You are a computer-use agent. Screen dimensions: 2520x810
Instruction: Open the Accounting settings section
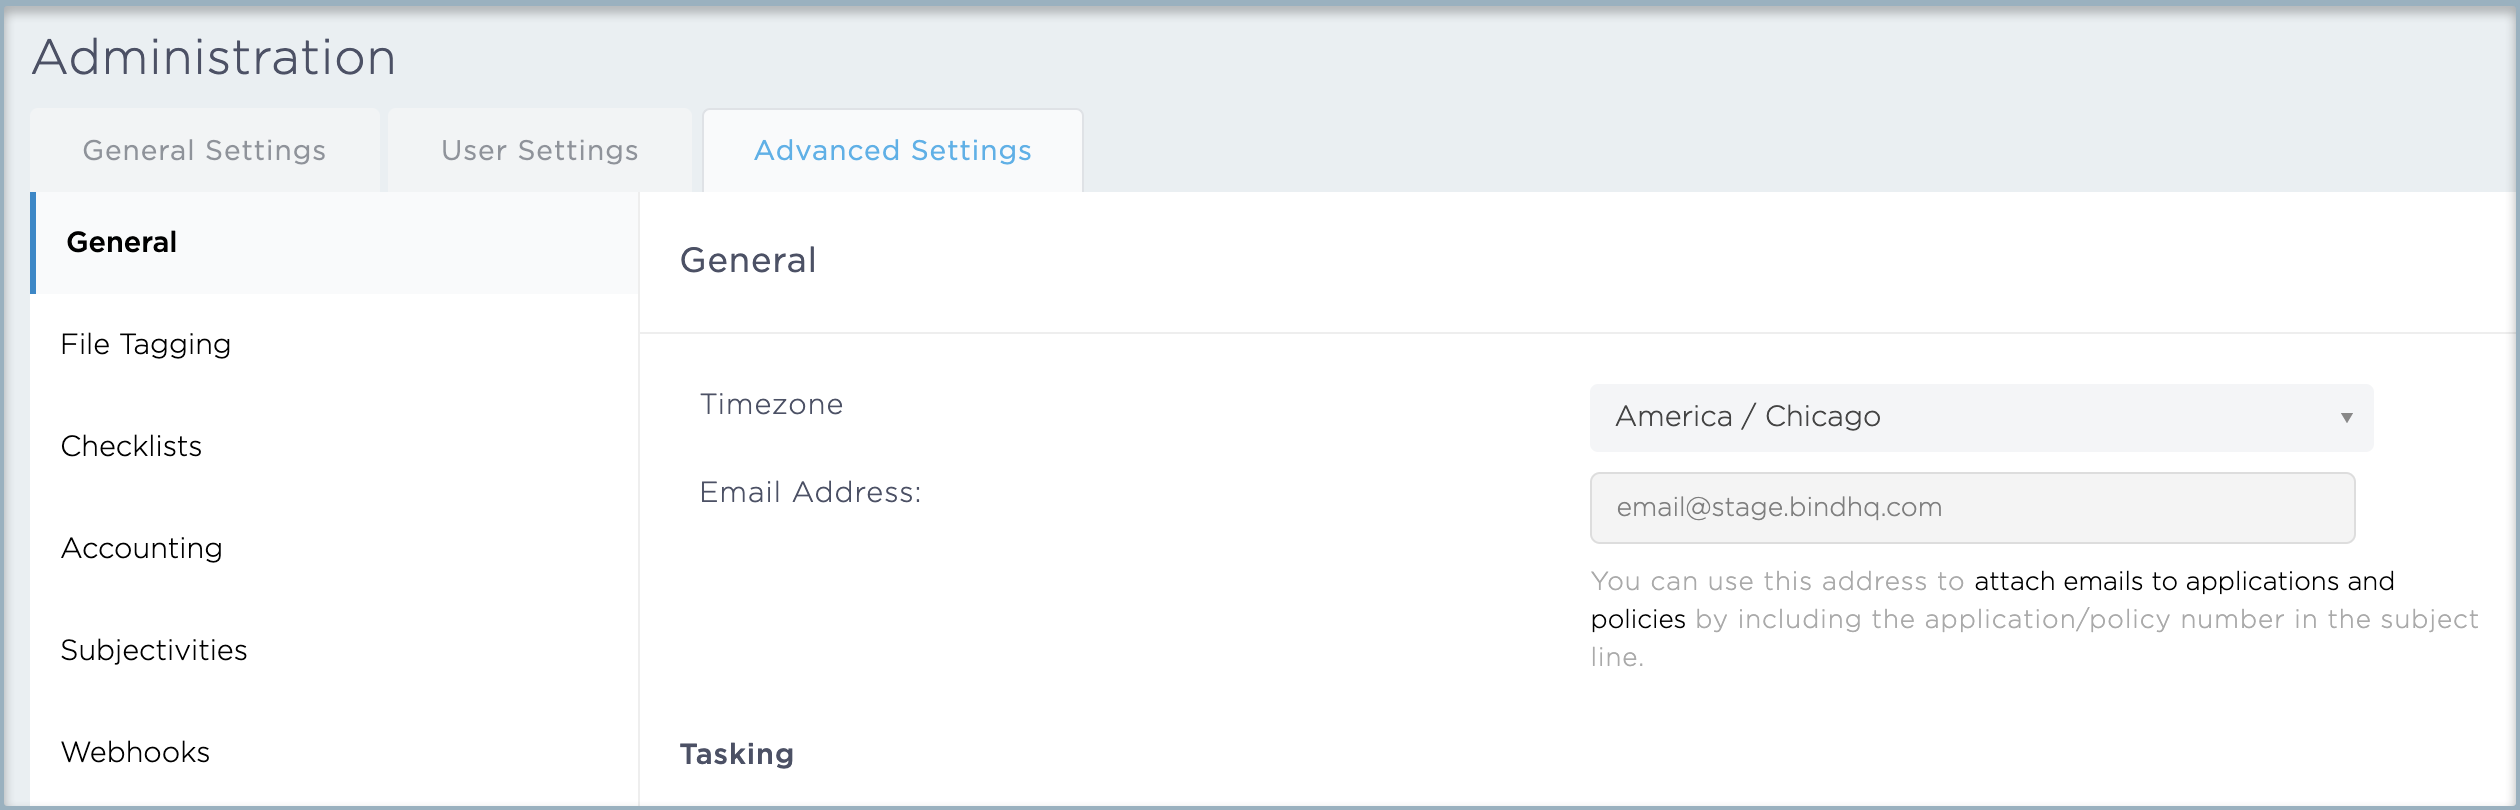[x=142, y=549]
